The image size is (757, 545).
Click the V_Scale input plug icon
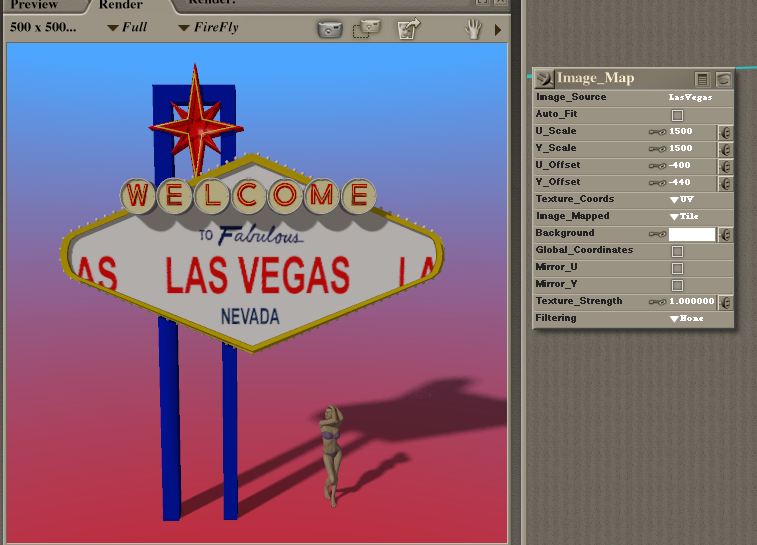(725, 149)
